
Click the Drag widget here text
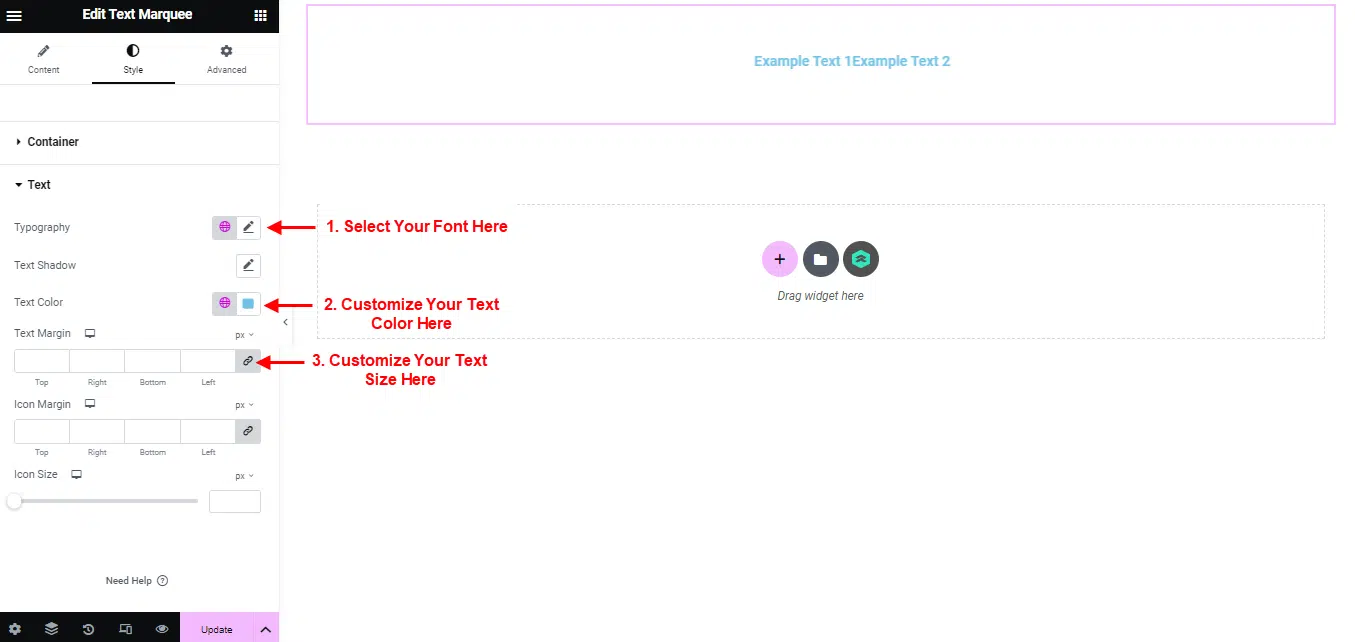(821, 296)
